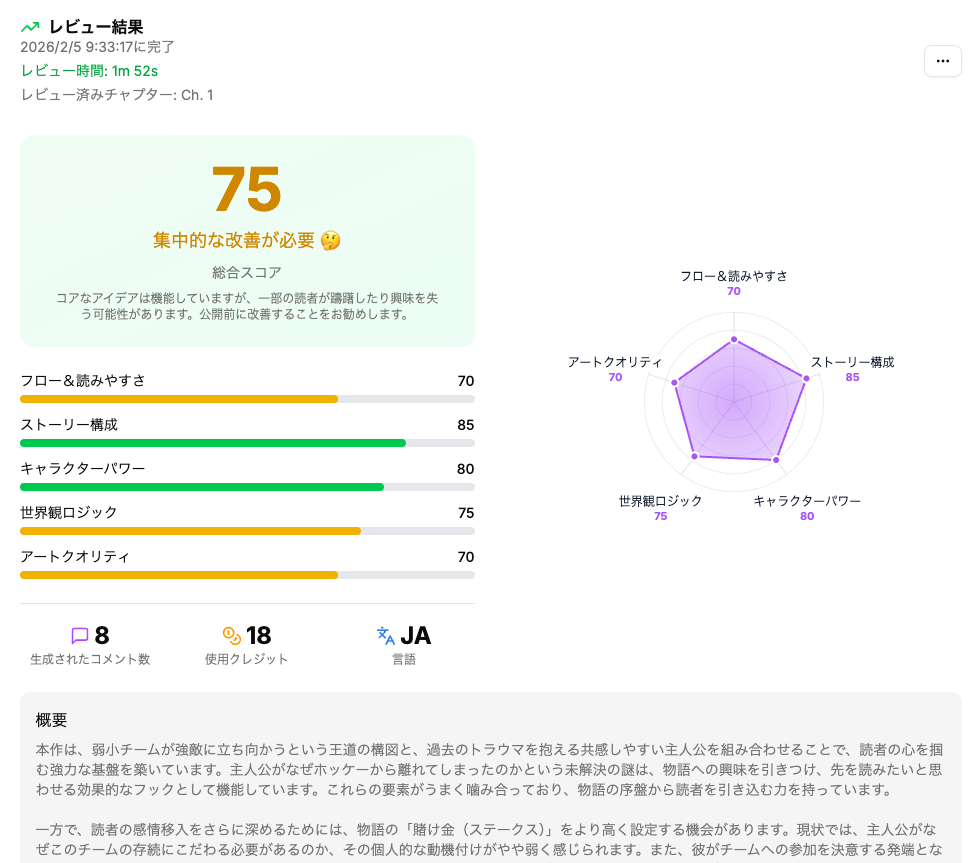Screen dimensions: 975x863
Task: Open the three-dot overflow menu
Action: tap(942, 61)
